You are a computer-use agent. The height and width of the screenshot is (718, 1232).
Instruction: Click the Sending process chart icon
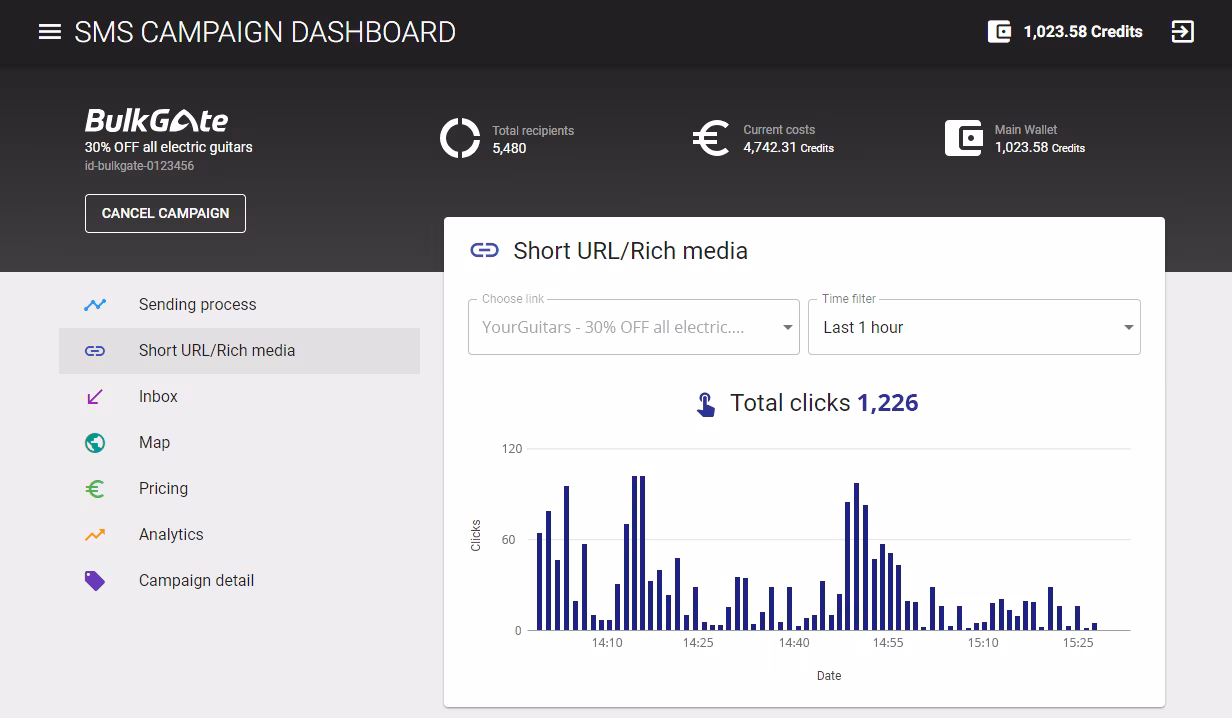click(95, 305)
